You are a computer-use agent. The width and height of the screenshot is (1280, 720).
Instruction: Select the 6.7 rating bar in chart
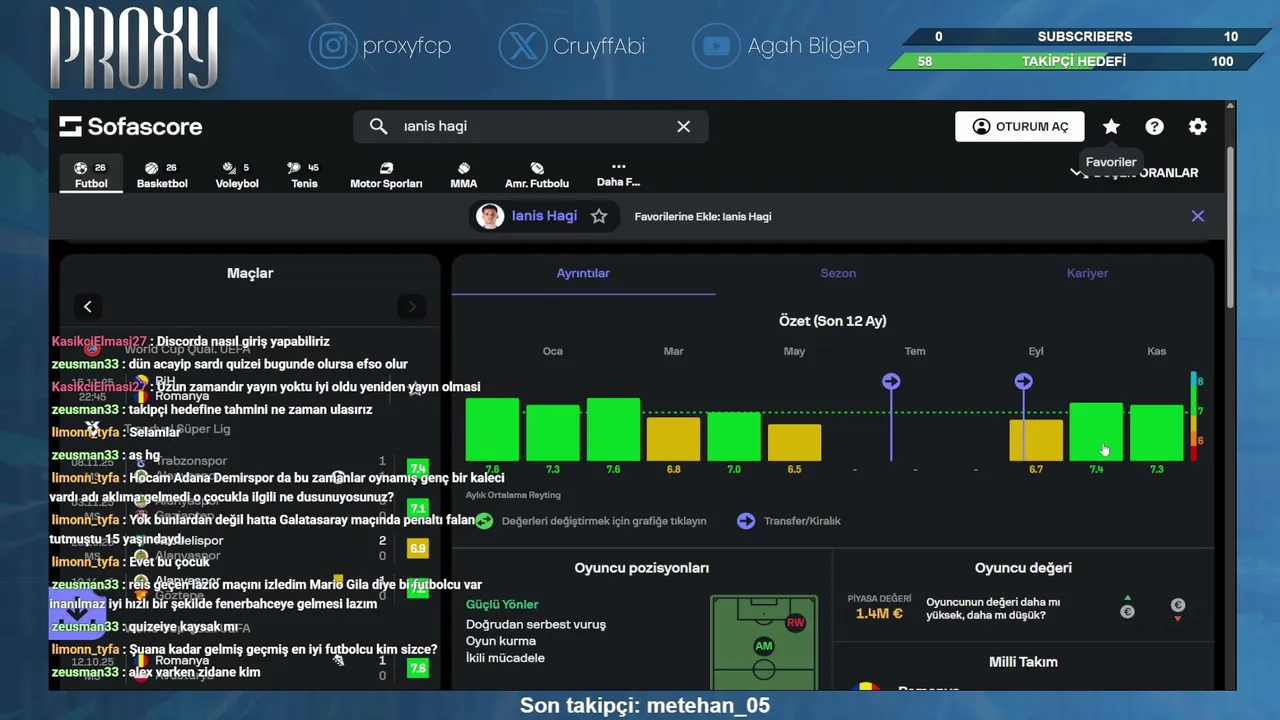point(1036,440)
